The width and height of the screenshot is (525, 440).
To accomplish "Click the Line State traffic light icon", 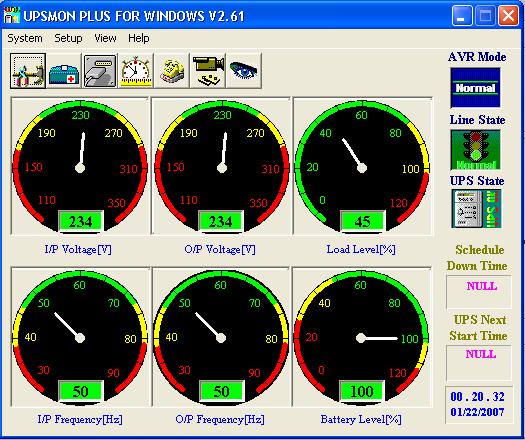I will [475, 150].
